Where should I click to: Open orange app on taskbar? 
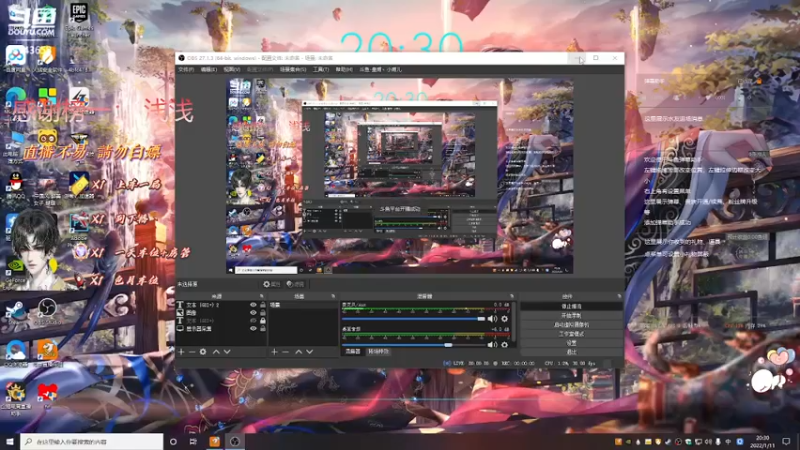coord(214,441)
